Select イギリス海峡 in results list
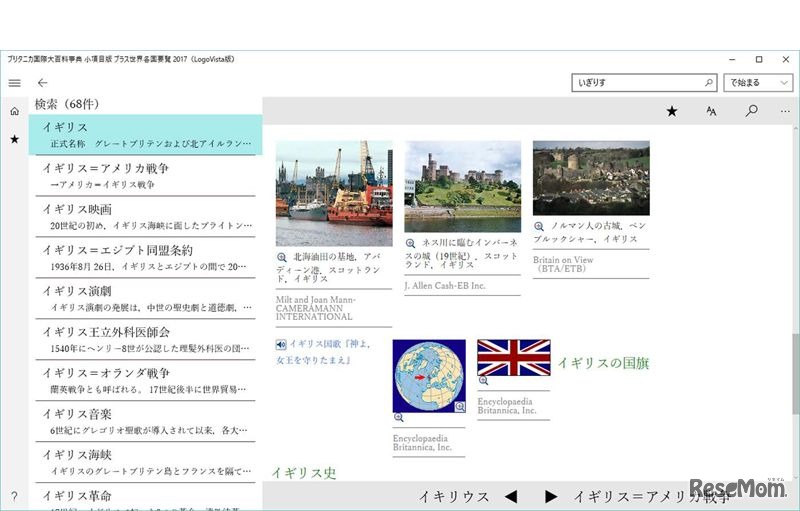This screenshot has height=511, width=800. tap(145, 463)
